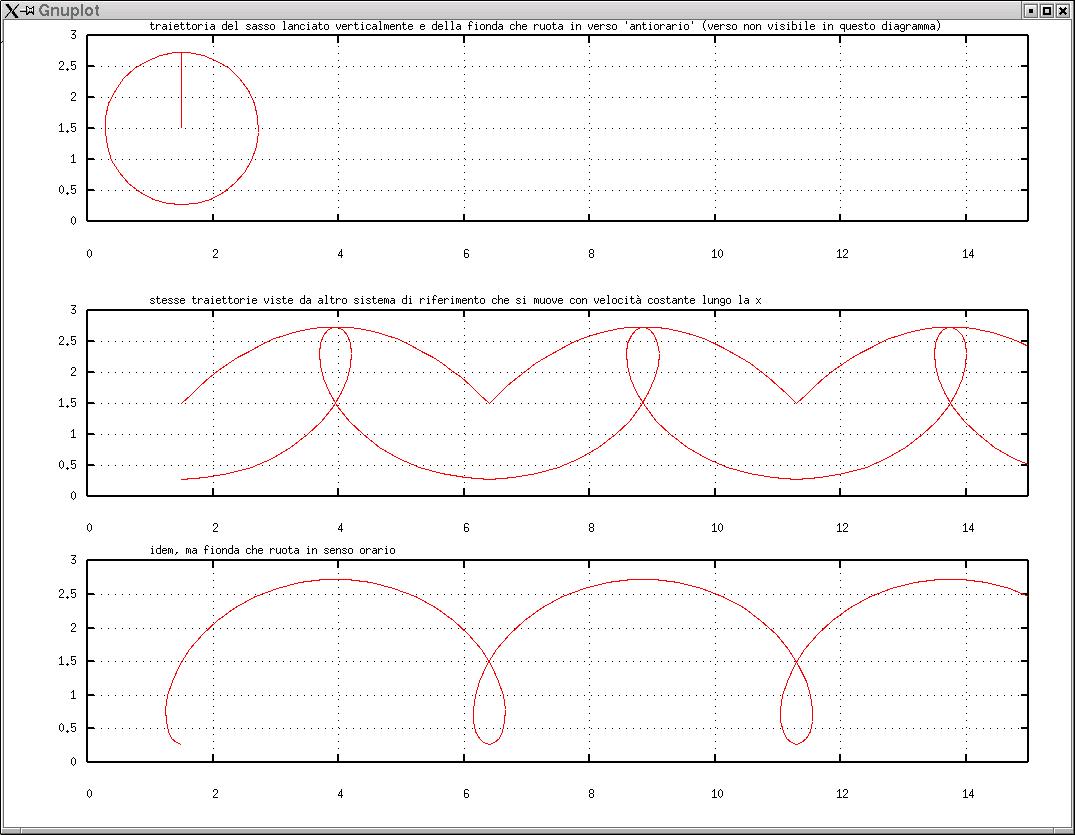Click the small loop near x=4 in middle plot
The width and height of the screenshot is (1075, 835).
pos(336,358)
